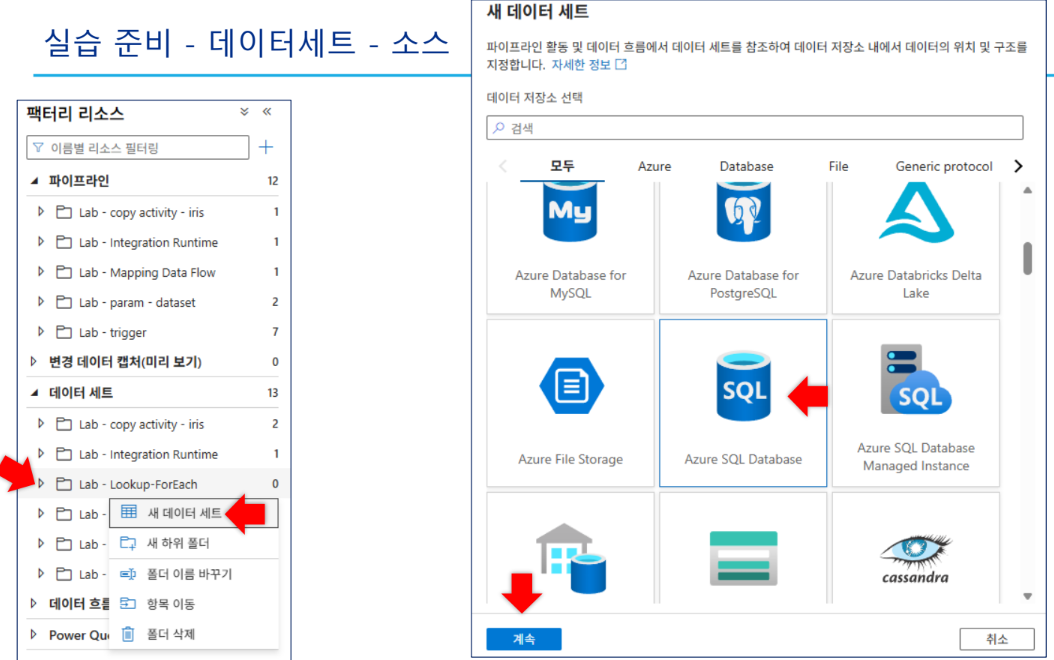
Task: Click the 취소 button
Action: click(997, 639)
